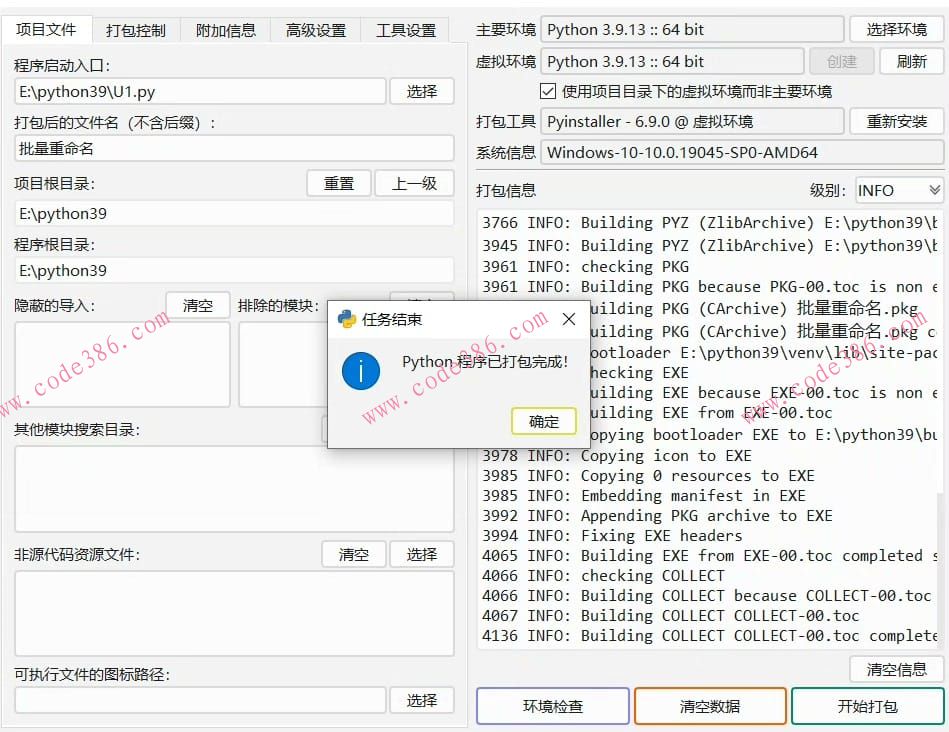The height and width of the screenshot is (732, 949).
Task: Click log line 'Appending PKG archive to EXE'
Action: 657,515
